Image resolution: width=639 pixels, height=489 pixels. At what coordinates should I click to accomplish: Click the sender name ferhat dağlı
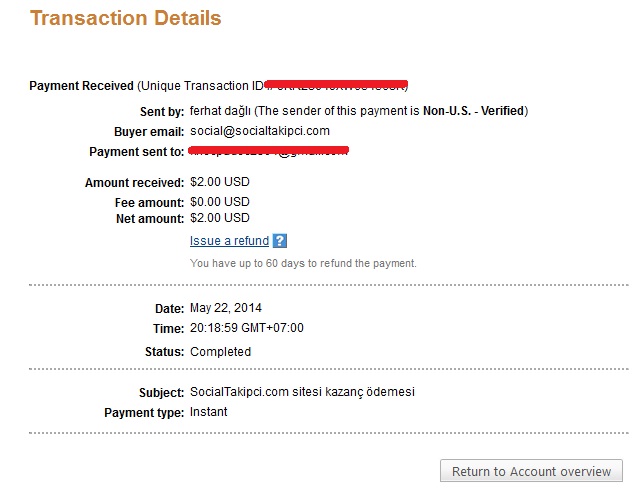tap(221, 110)
